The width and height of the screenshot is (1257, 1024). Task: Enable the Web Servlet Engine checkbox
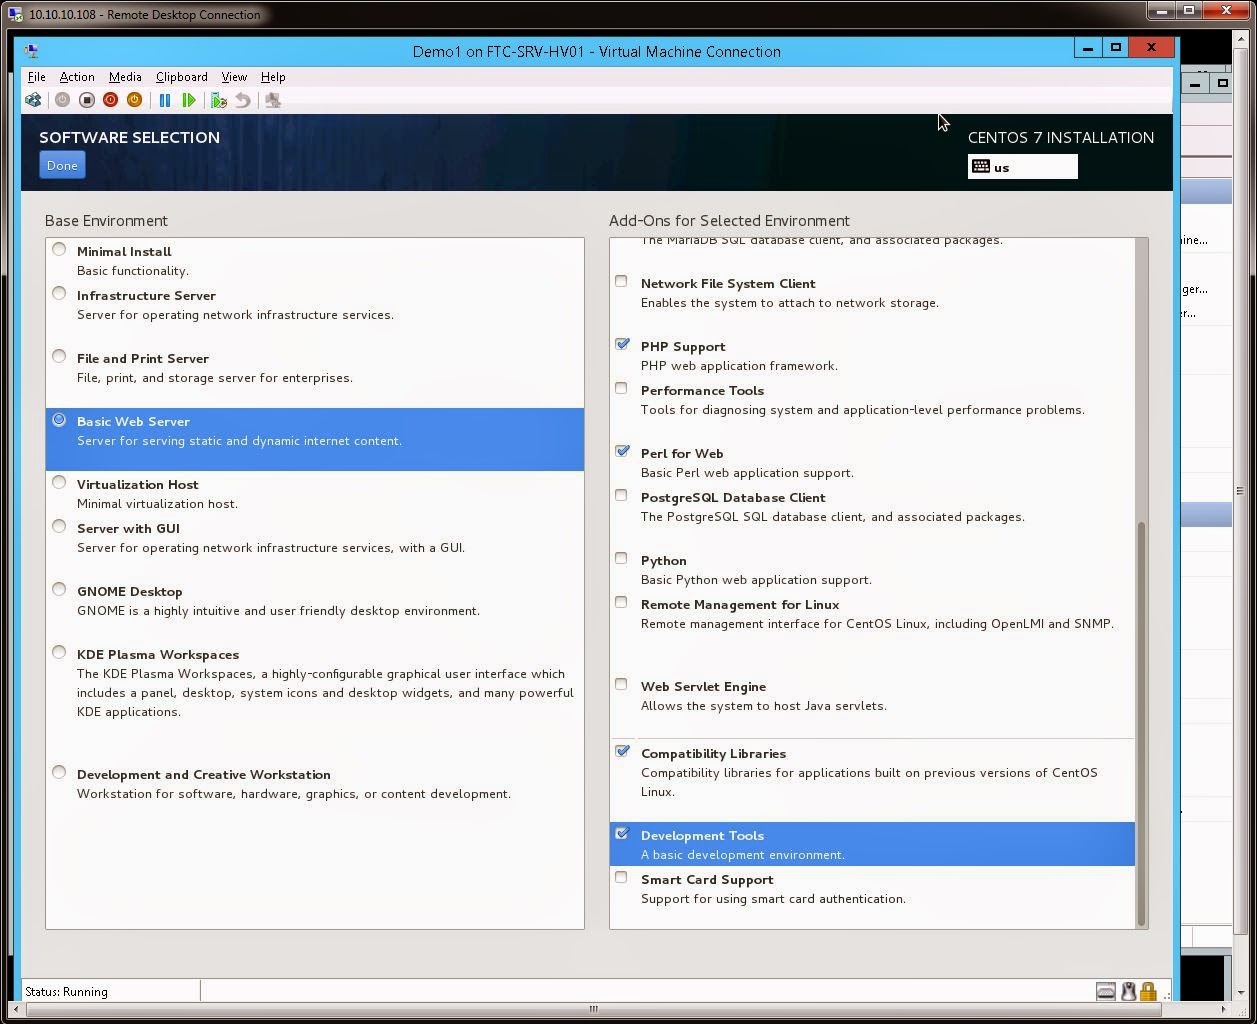coord(621,685)
